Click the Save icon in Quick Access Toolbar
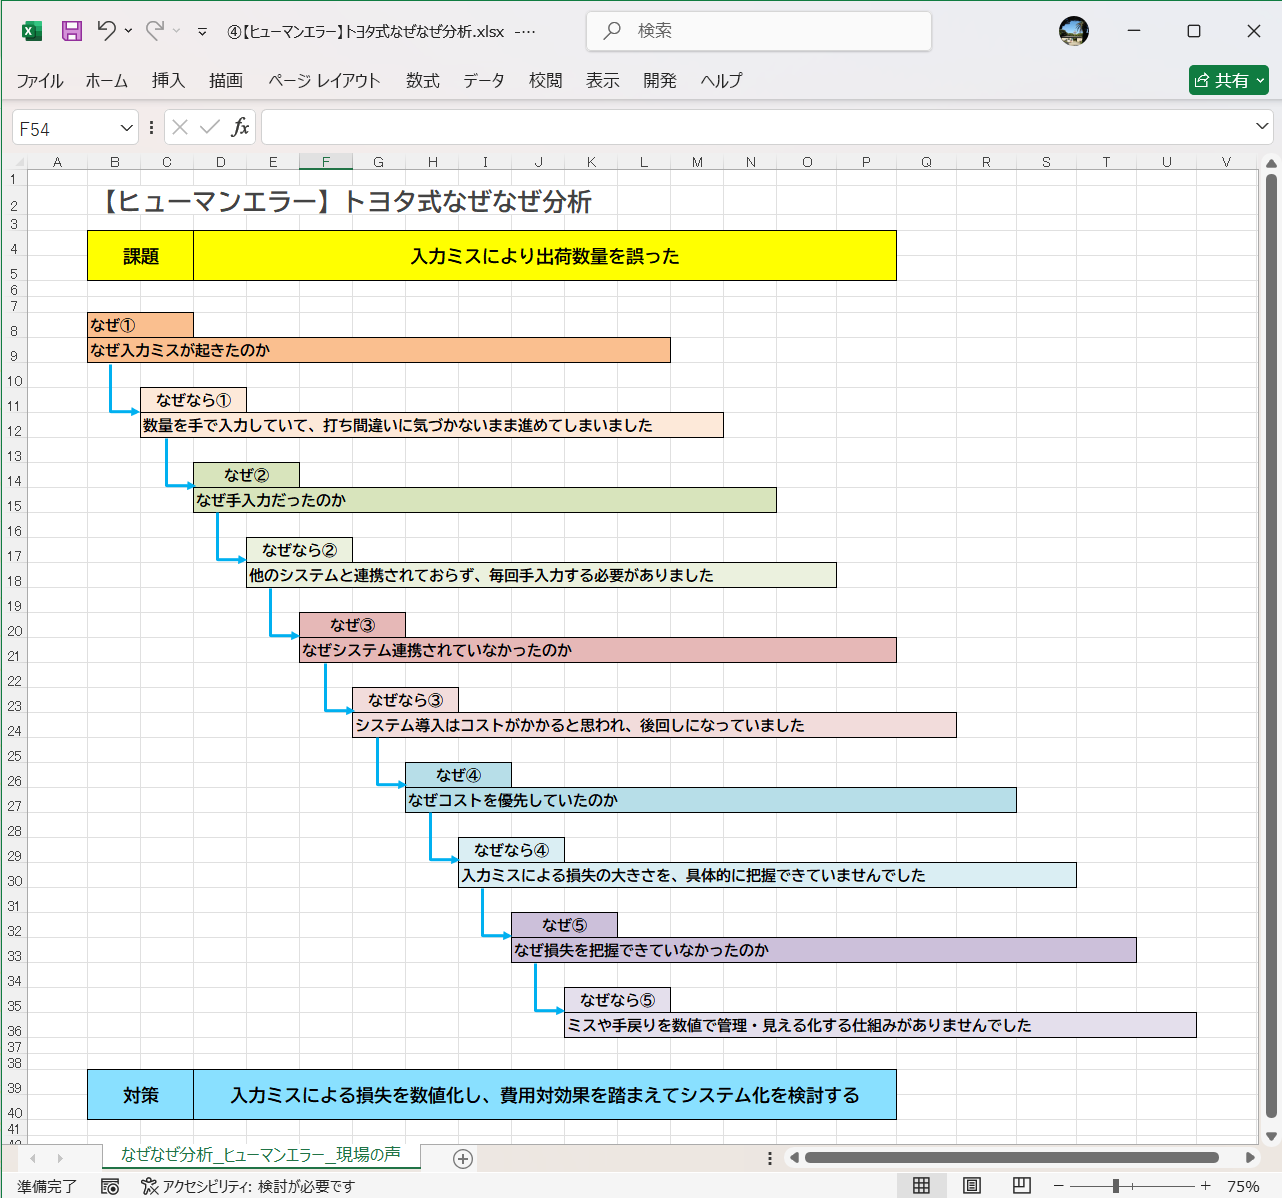The height and width of the screenshot is (1198, 1282). click(x=71, y=31)
